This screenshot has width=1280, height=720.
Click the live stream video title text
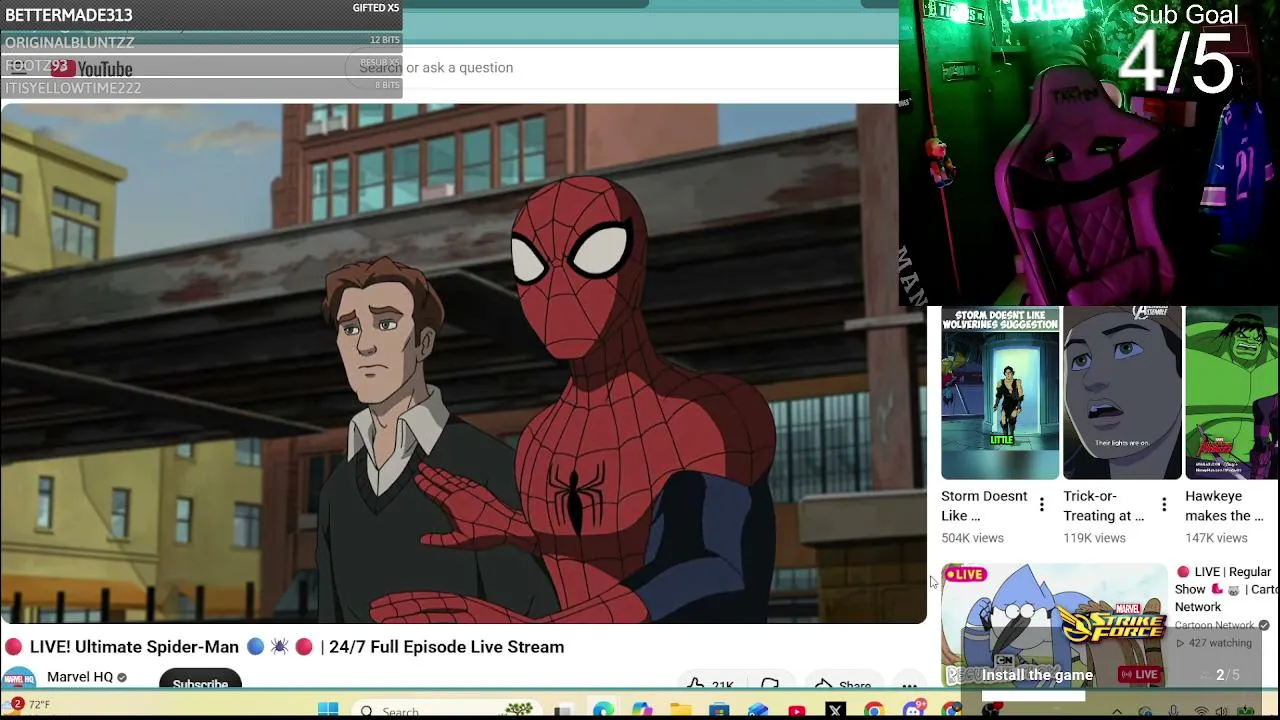pos(285,647)
